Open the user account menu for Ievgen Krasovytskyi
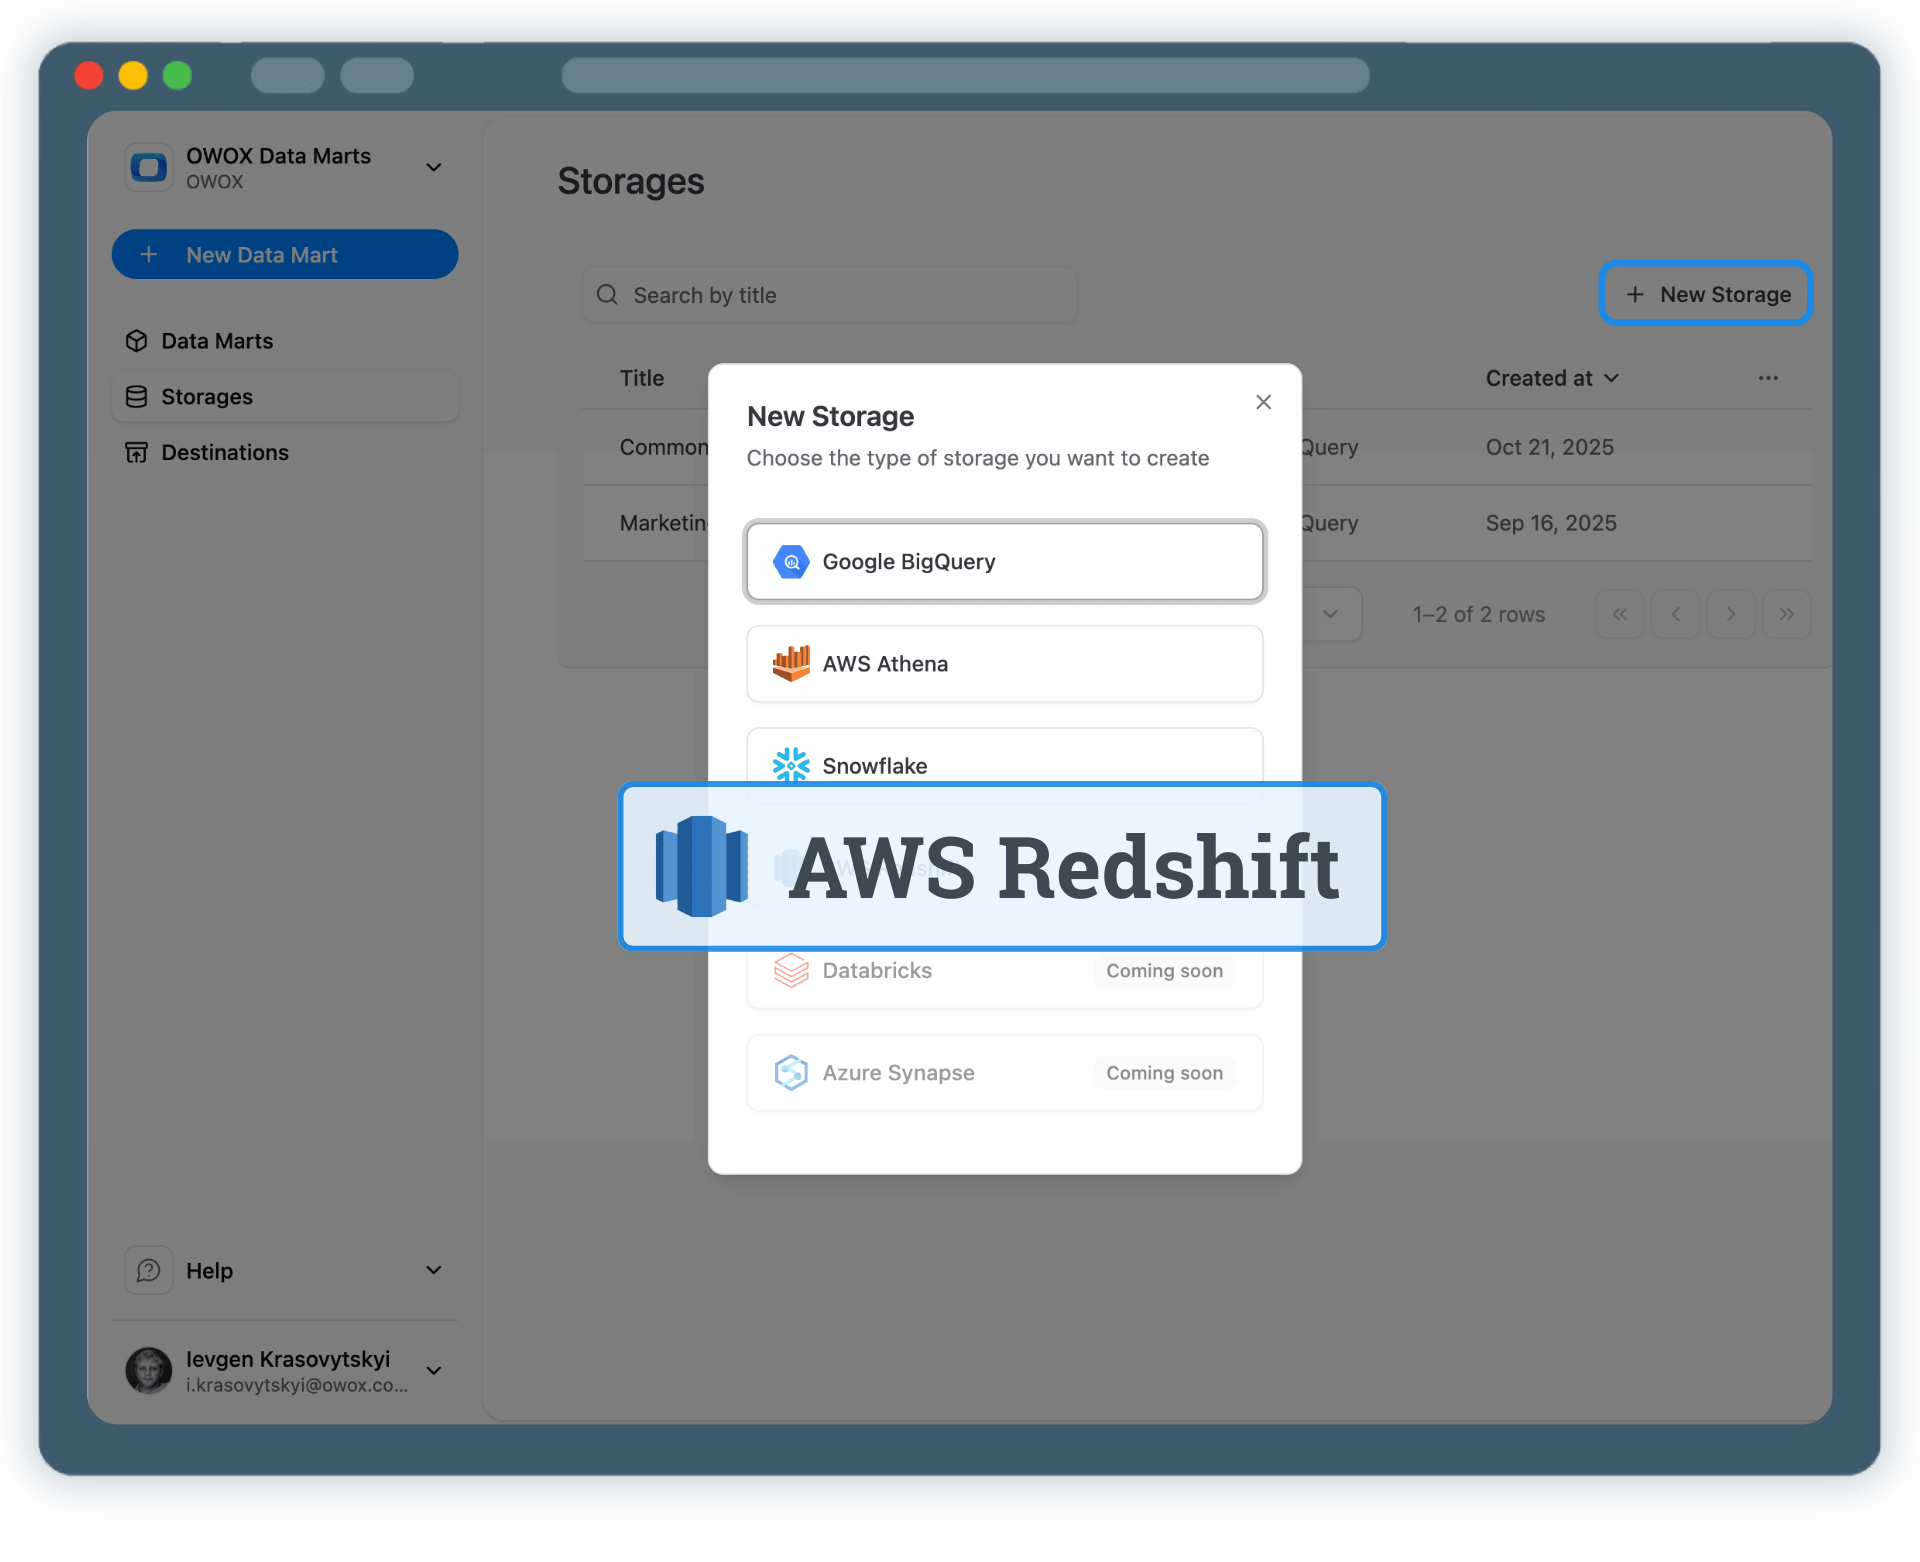This screenshot has height=1562, width=1920. tap(434, 1370)
